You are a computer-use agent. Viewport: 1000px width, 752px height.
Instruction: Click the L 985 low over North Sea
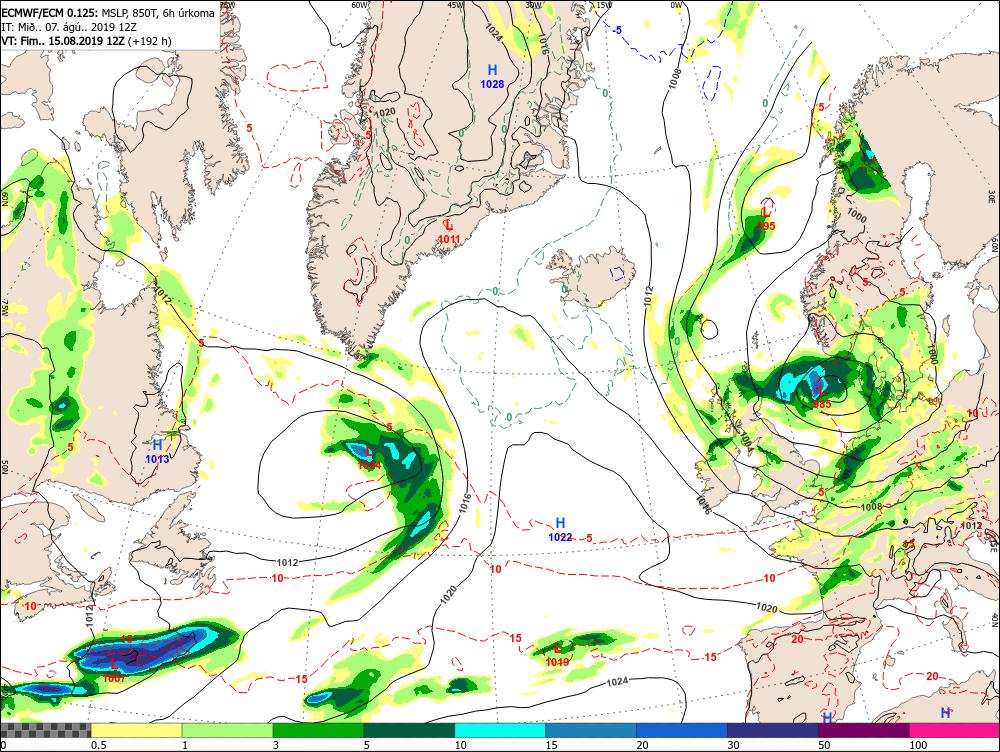(821, 395)
